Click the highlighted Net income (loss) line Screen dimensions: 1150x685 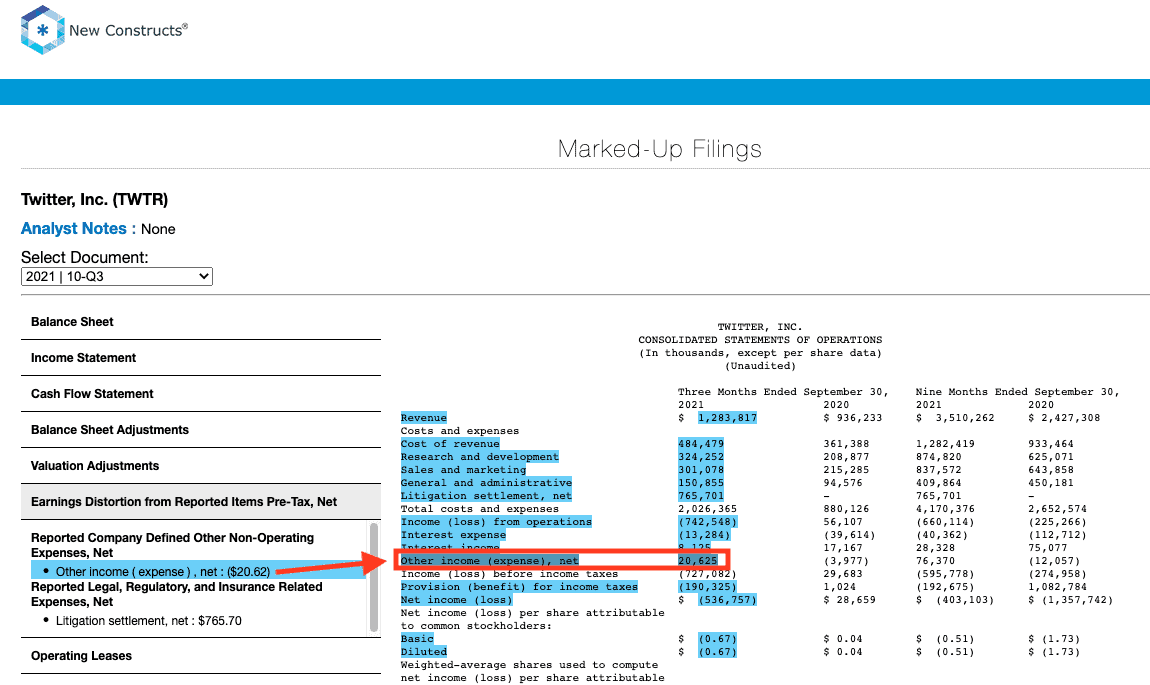point(456,601)
